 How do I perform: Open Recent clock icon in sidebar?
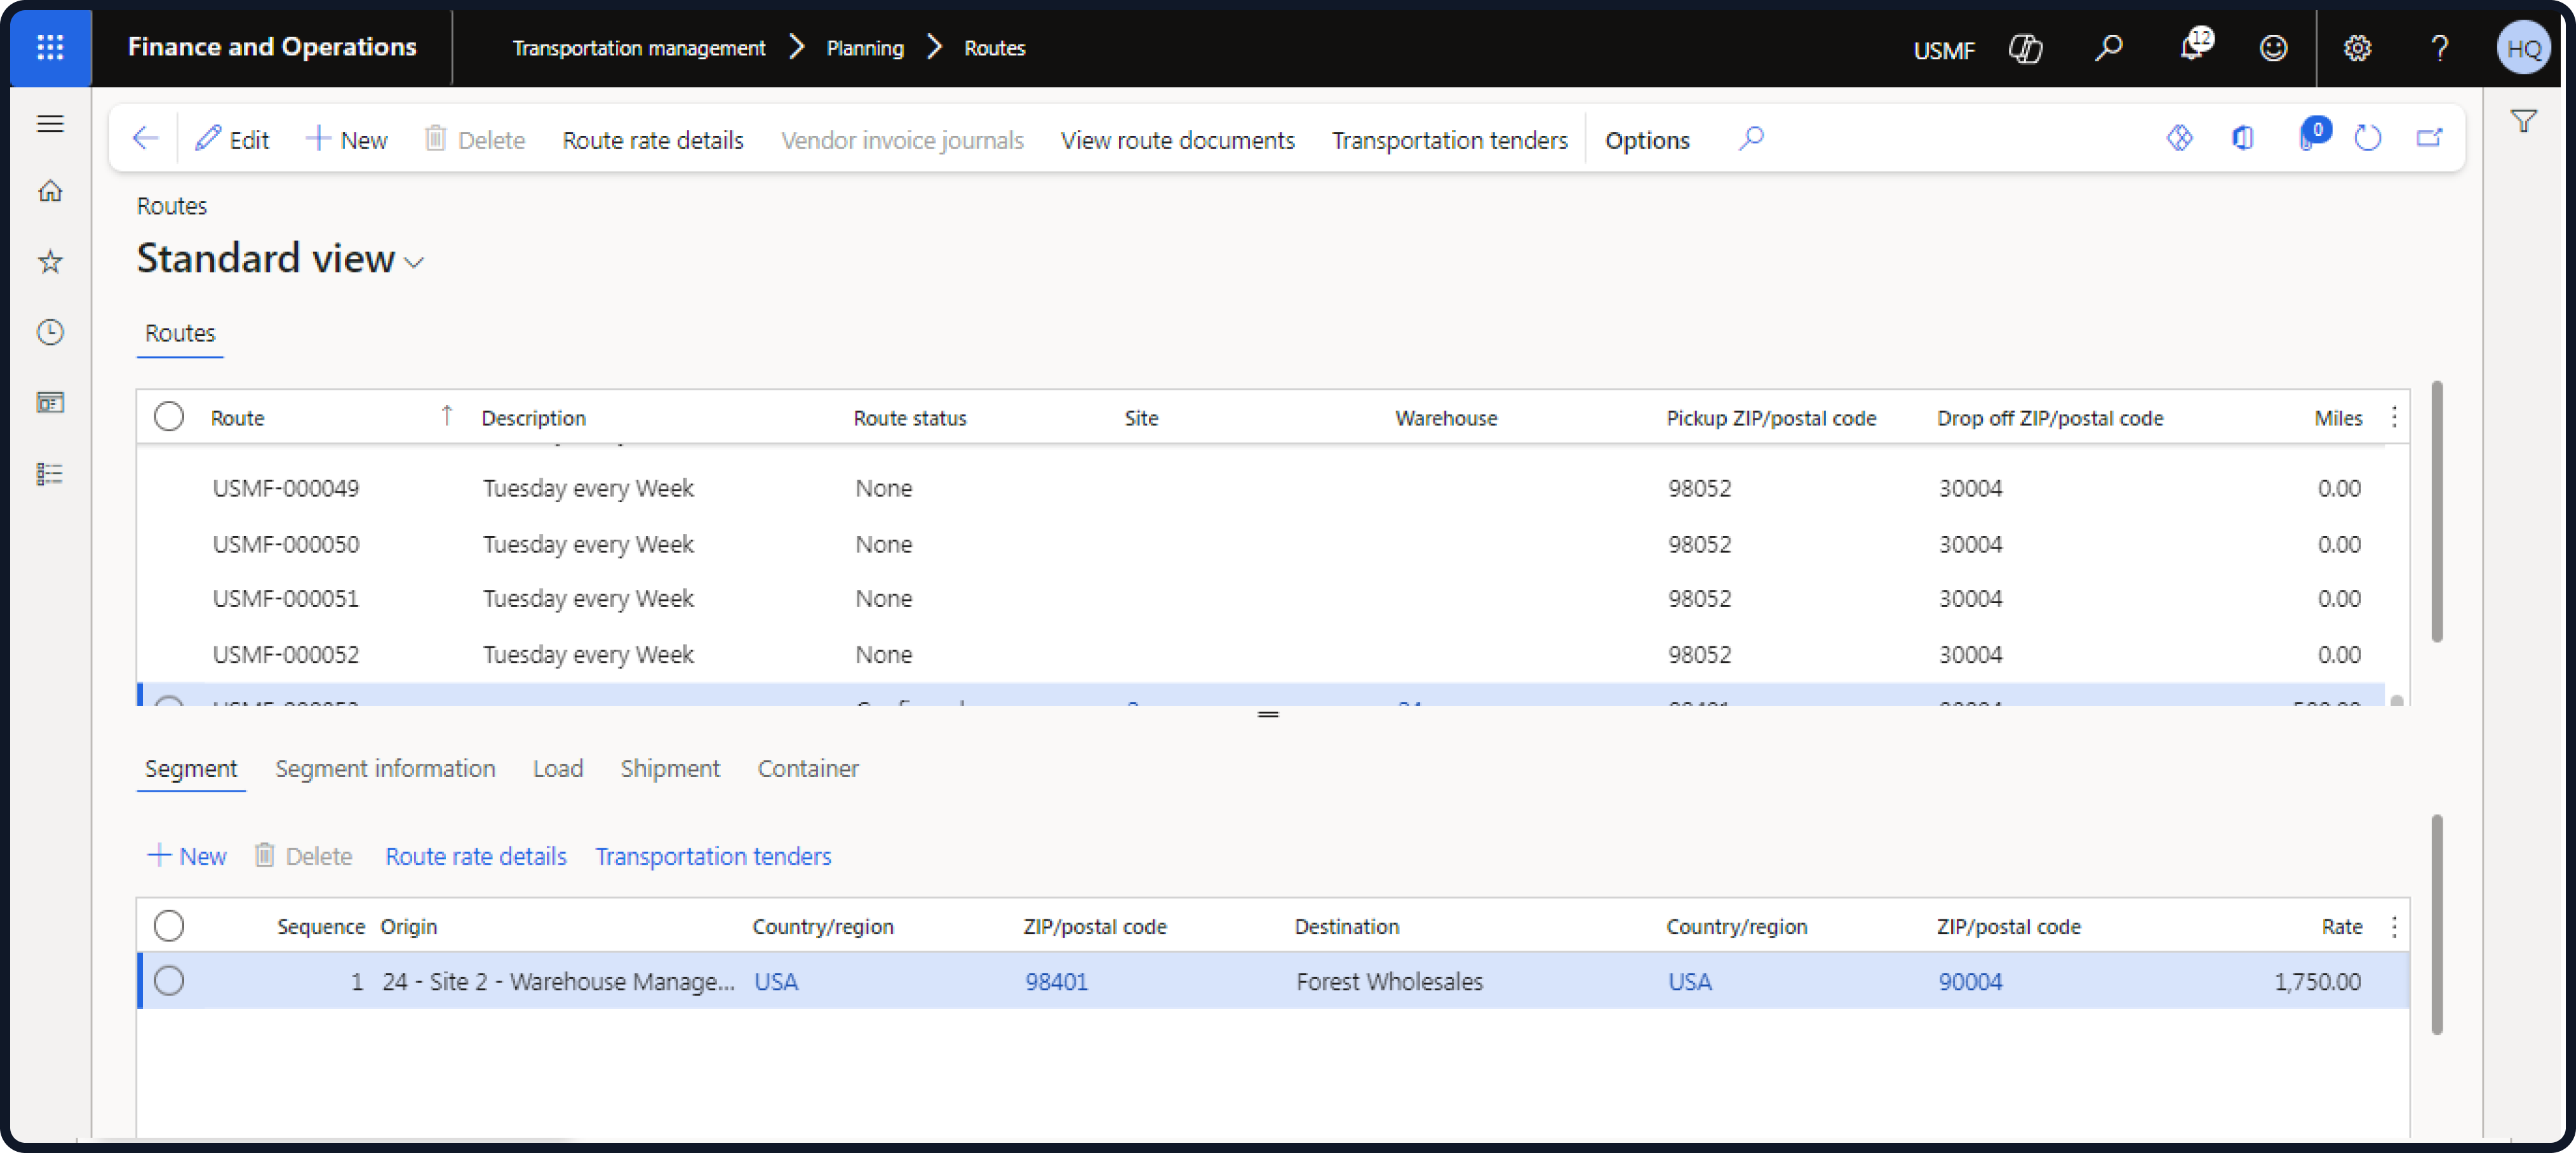(50, 331)
